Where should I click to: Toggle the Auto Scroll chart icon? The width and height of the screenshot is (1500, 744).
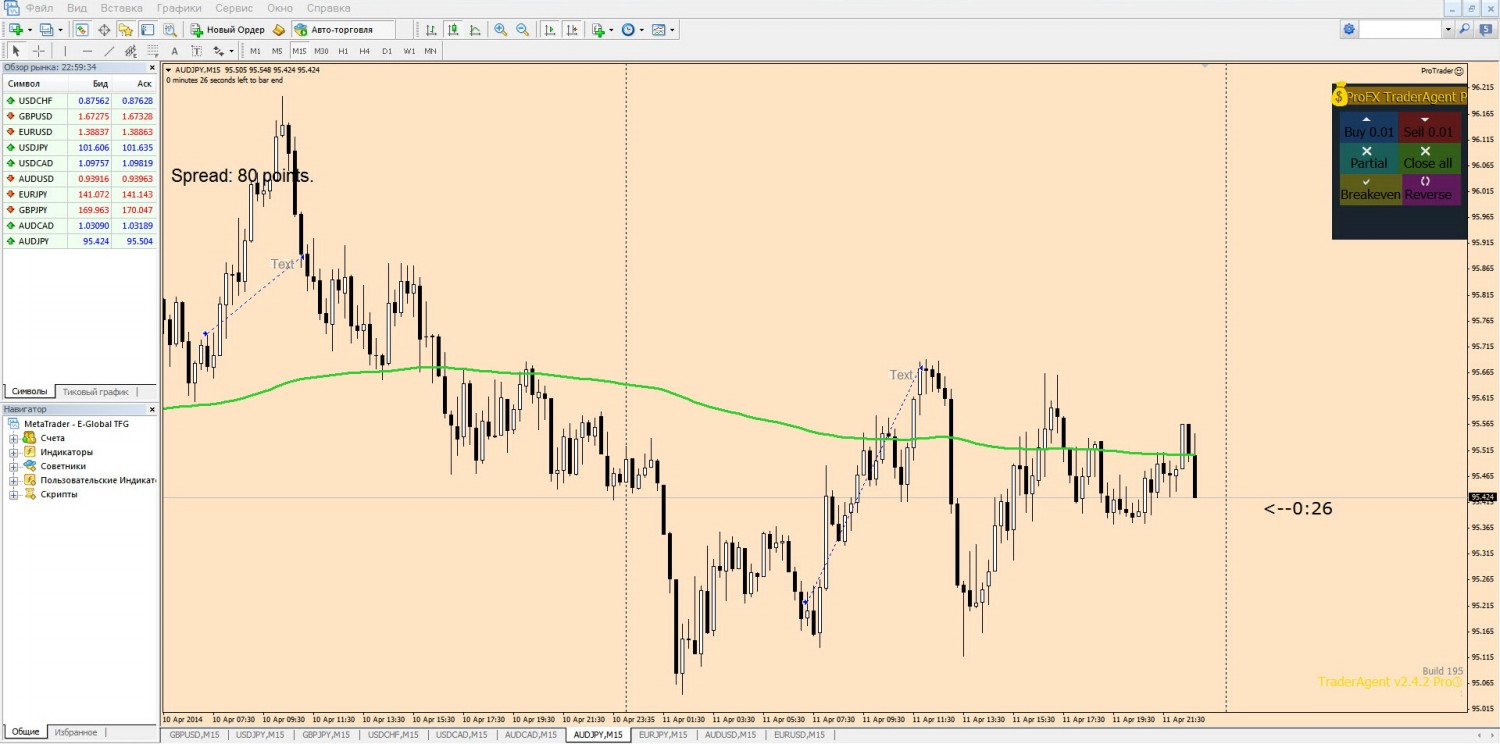tap(549, 30)
